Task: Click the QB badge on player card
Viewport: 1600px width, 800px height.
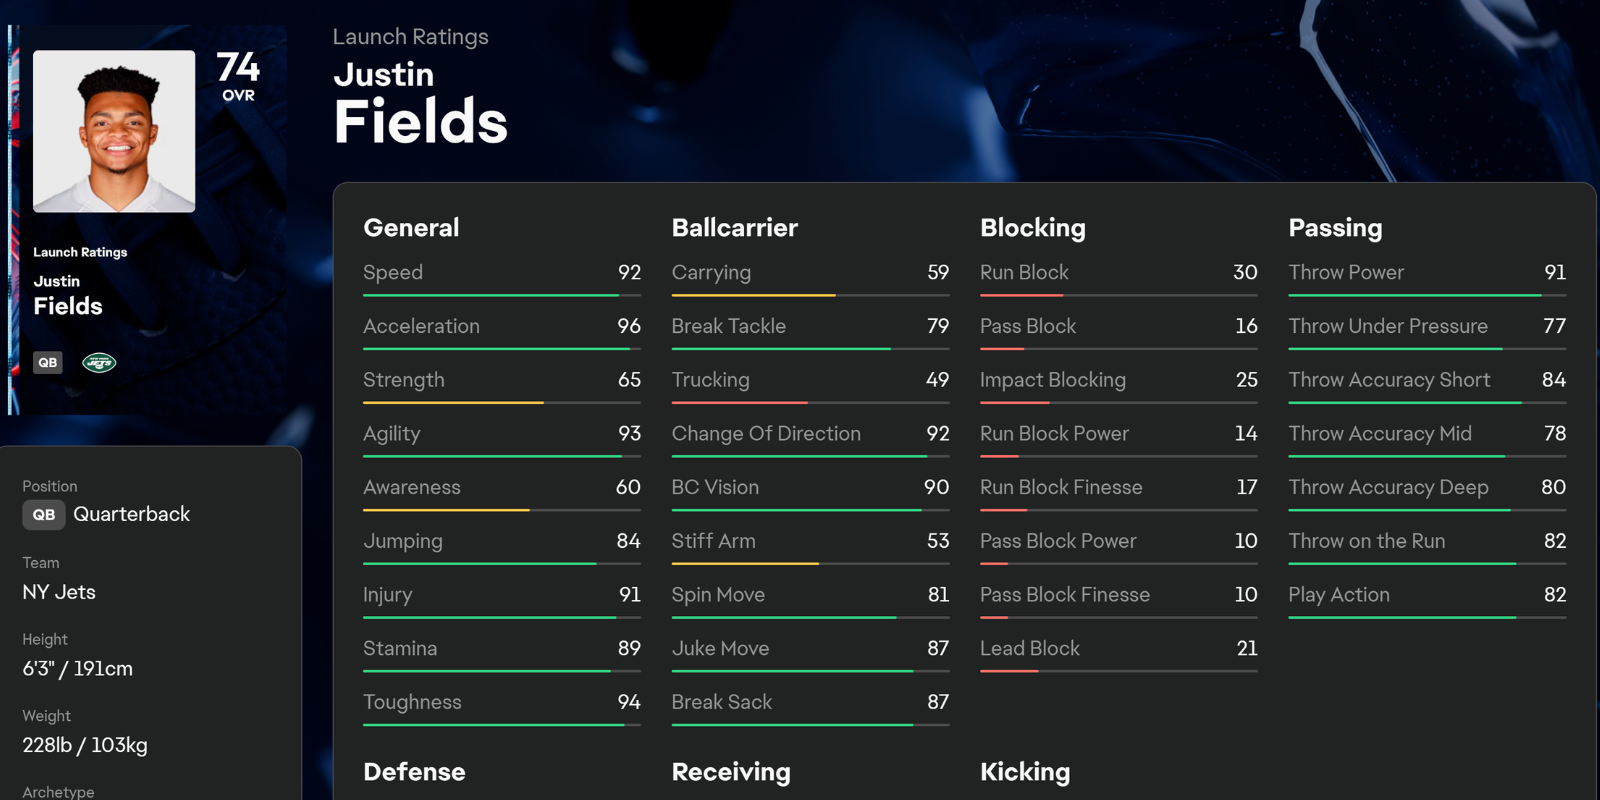Action: tap(48, 363)
